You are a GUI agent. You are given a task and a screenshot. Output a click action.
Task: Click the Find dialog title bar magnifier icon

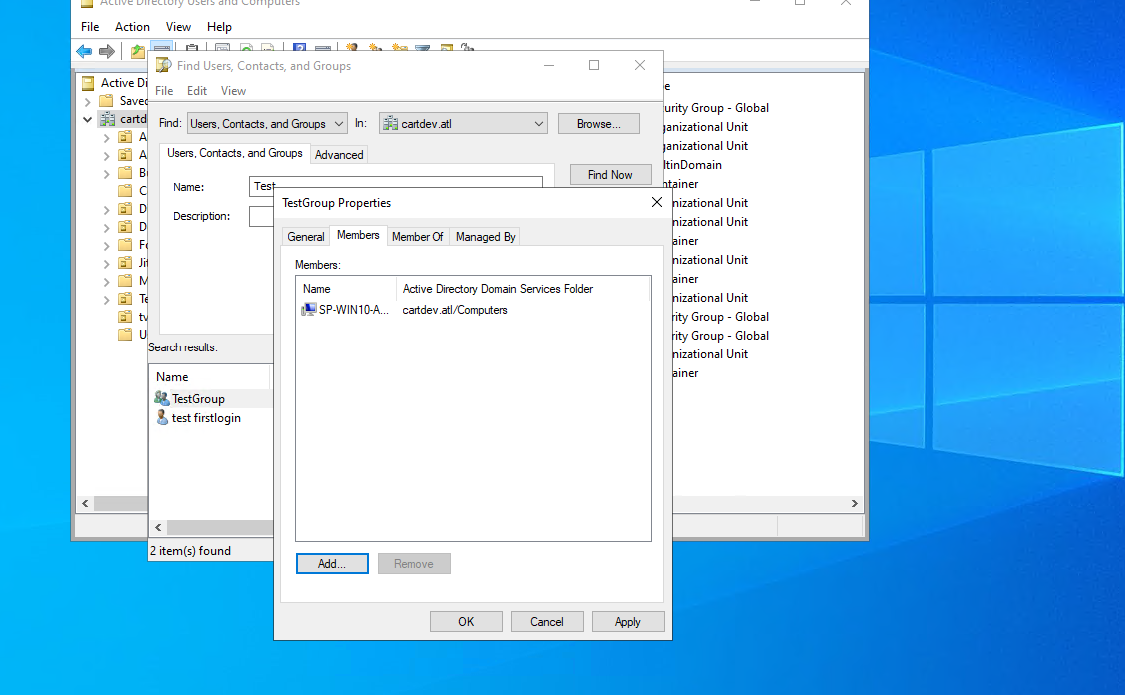164,65
